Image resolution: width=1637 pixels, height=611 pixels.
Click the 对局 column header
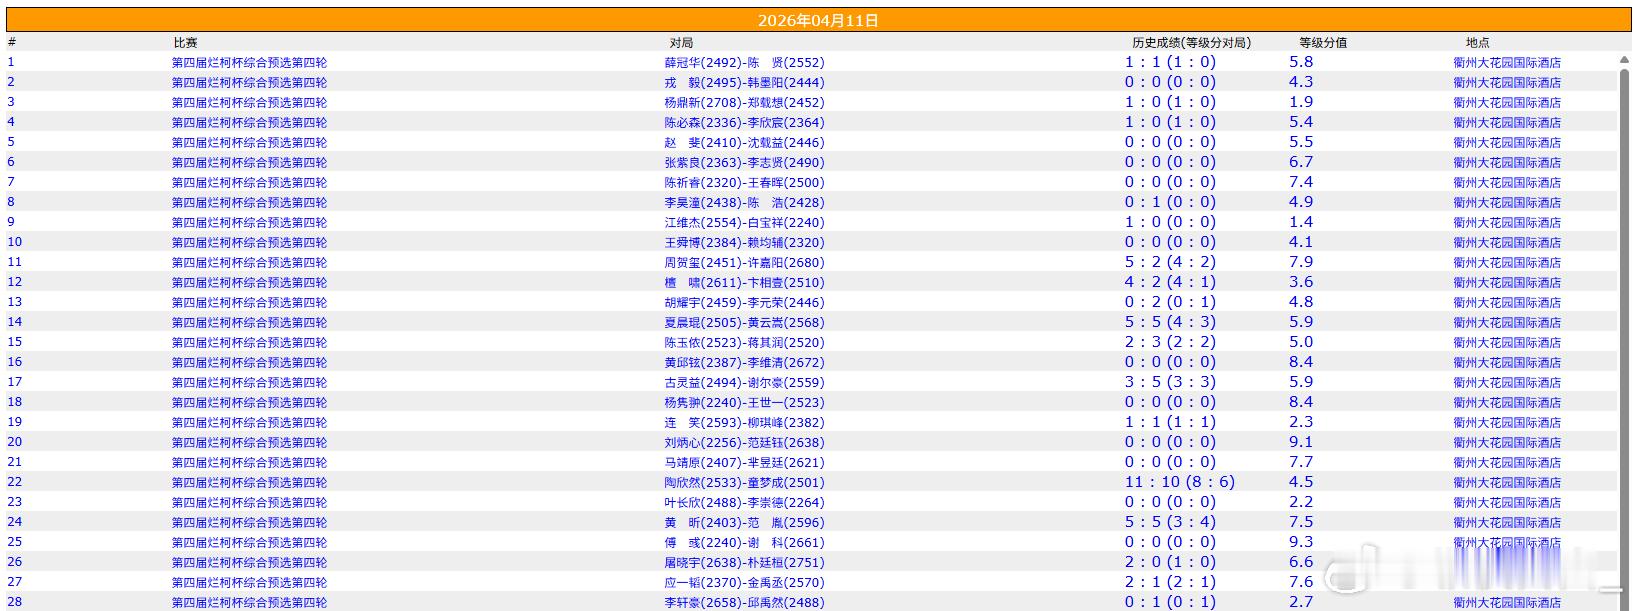[681, 42]
